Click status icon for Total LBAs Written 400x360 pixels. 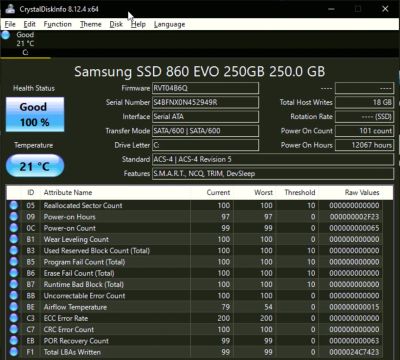[x=14, y=352]
